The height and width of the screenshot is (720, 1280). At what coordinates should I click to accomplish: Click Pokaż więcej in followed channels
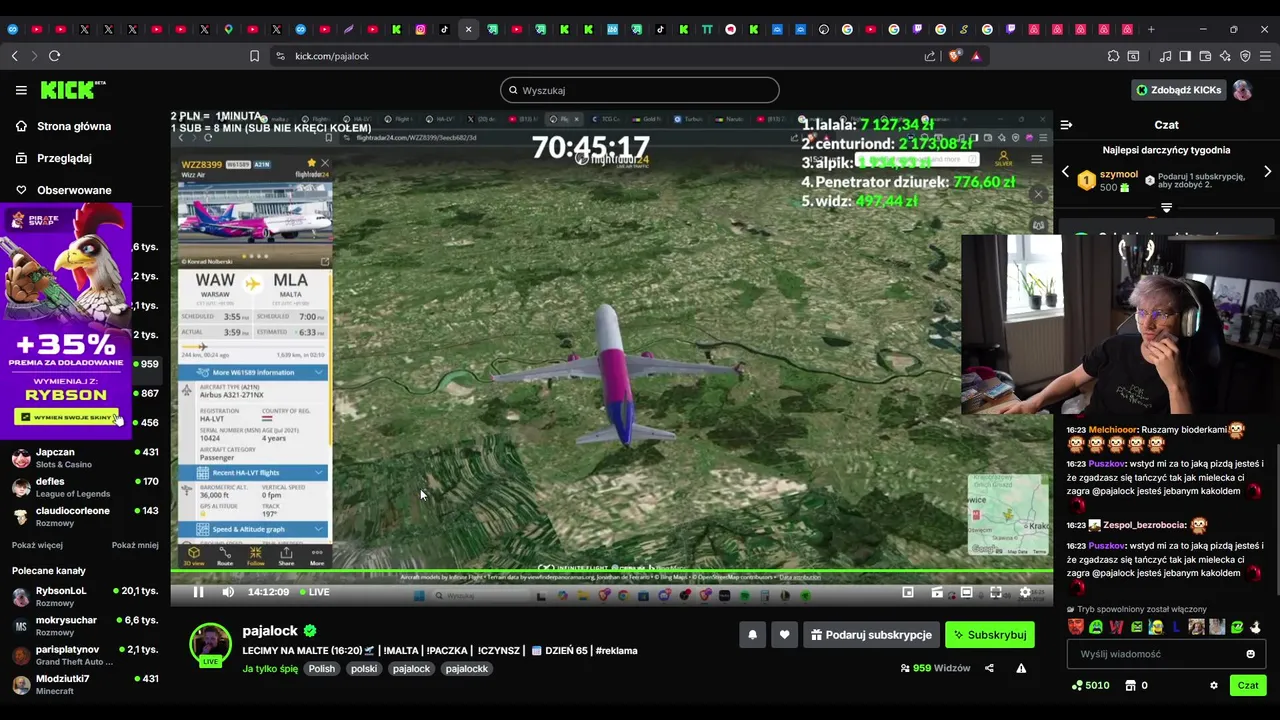click(37, 546)
